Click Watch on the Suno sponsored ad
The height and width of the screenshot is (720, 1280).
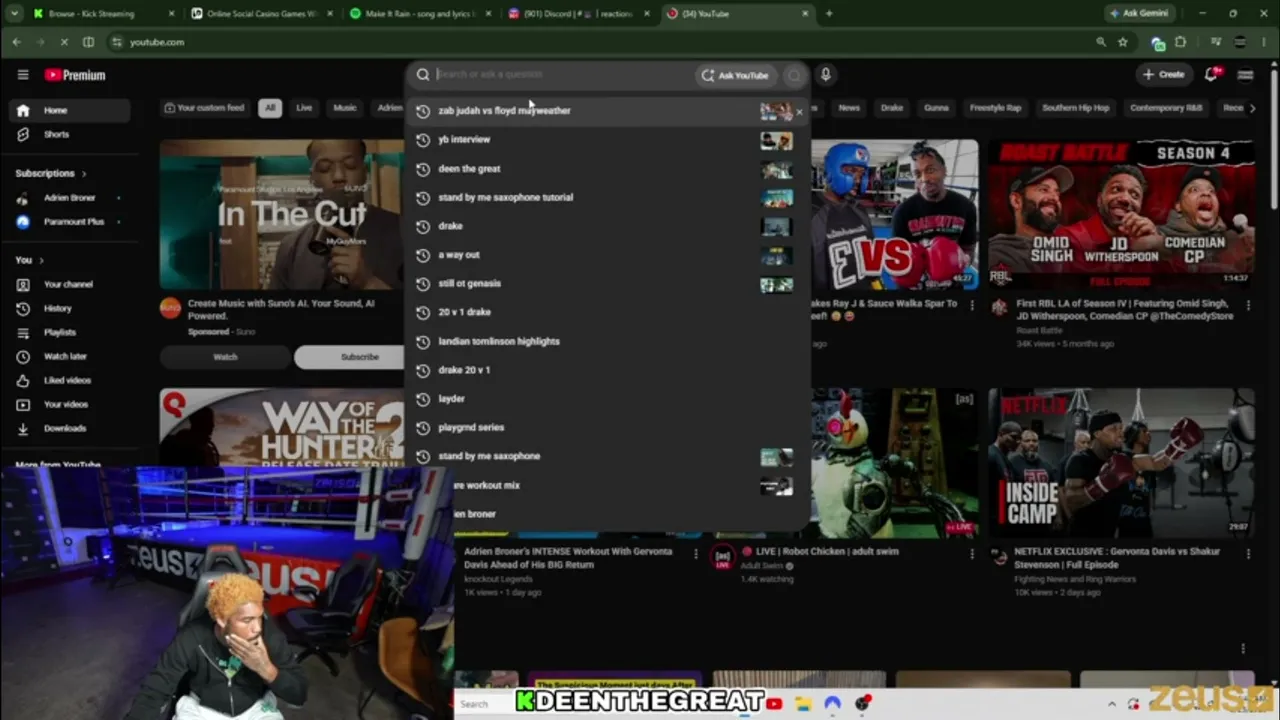(226, 357)
